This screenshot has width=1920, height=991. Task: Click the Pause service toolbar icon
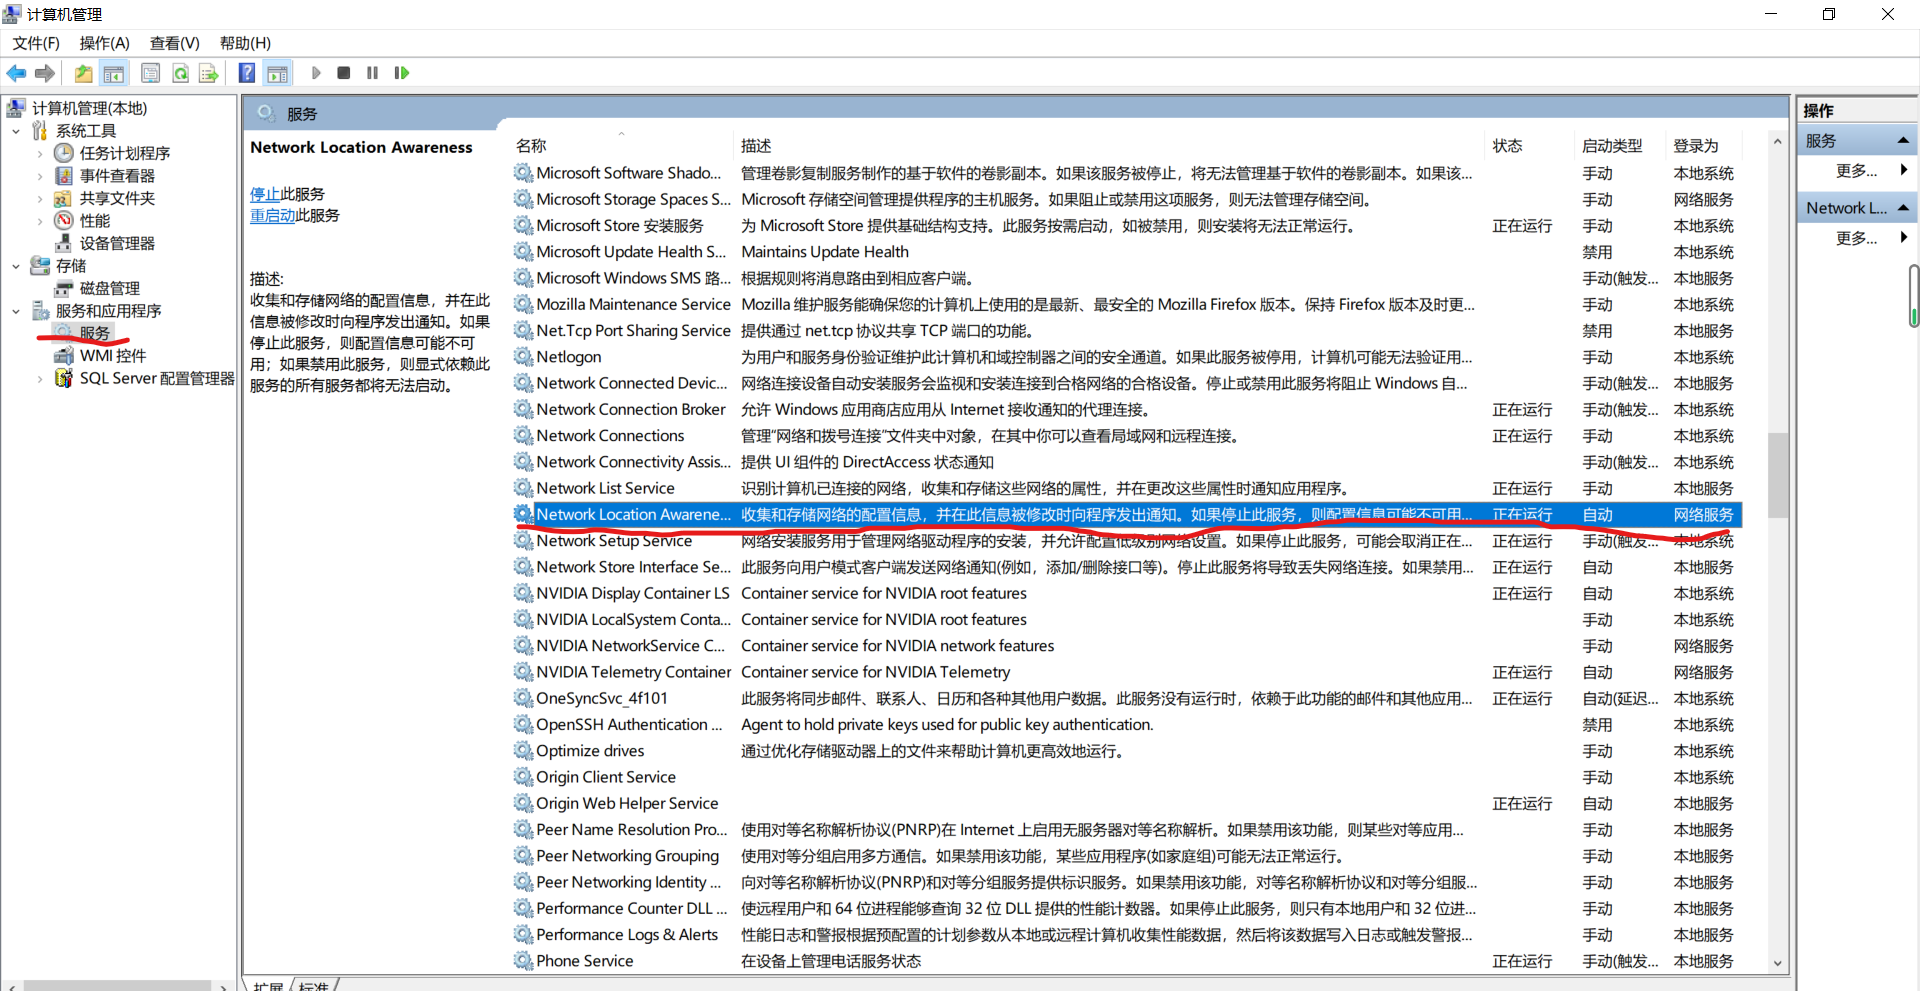pos(372,73)
